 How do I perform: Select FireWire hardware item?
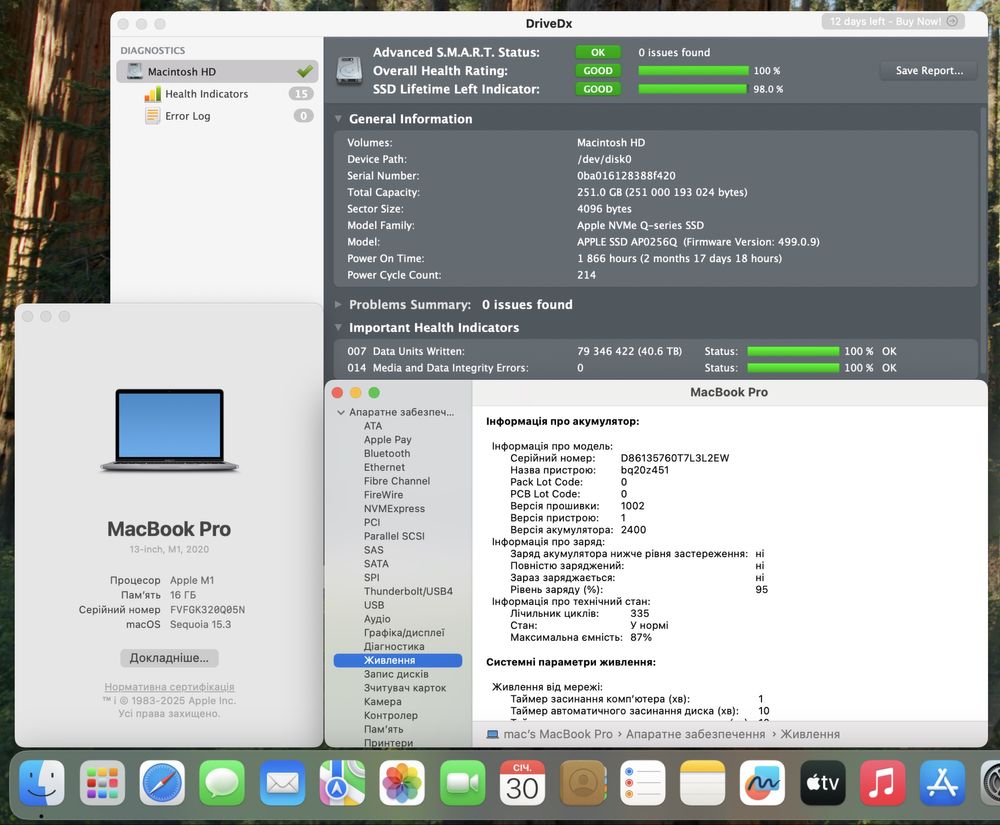[x=383, y=495]
